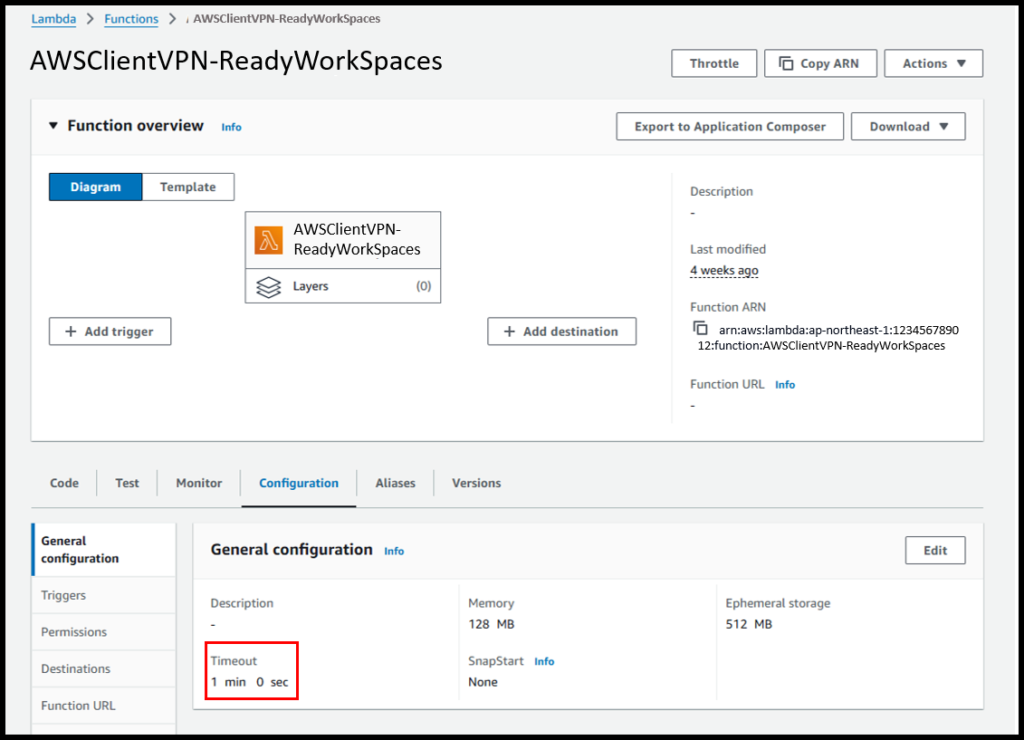
Task: Select Permissions in the configuration sidebar
Action: coord(74,632)
